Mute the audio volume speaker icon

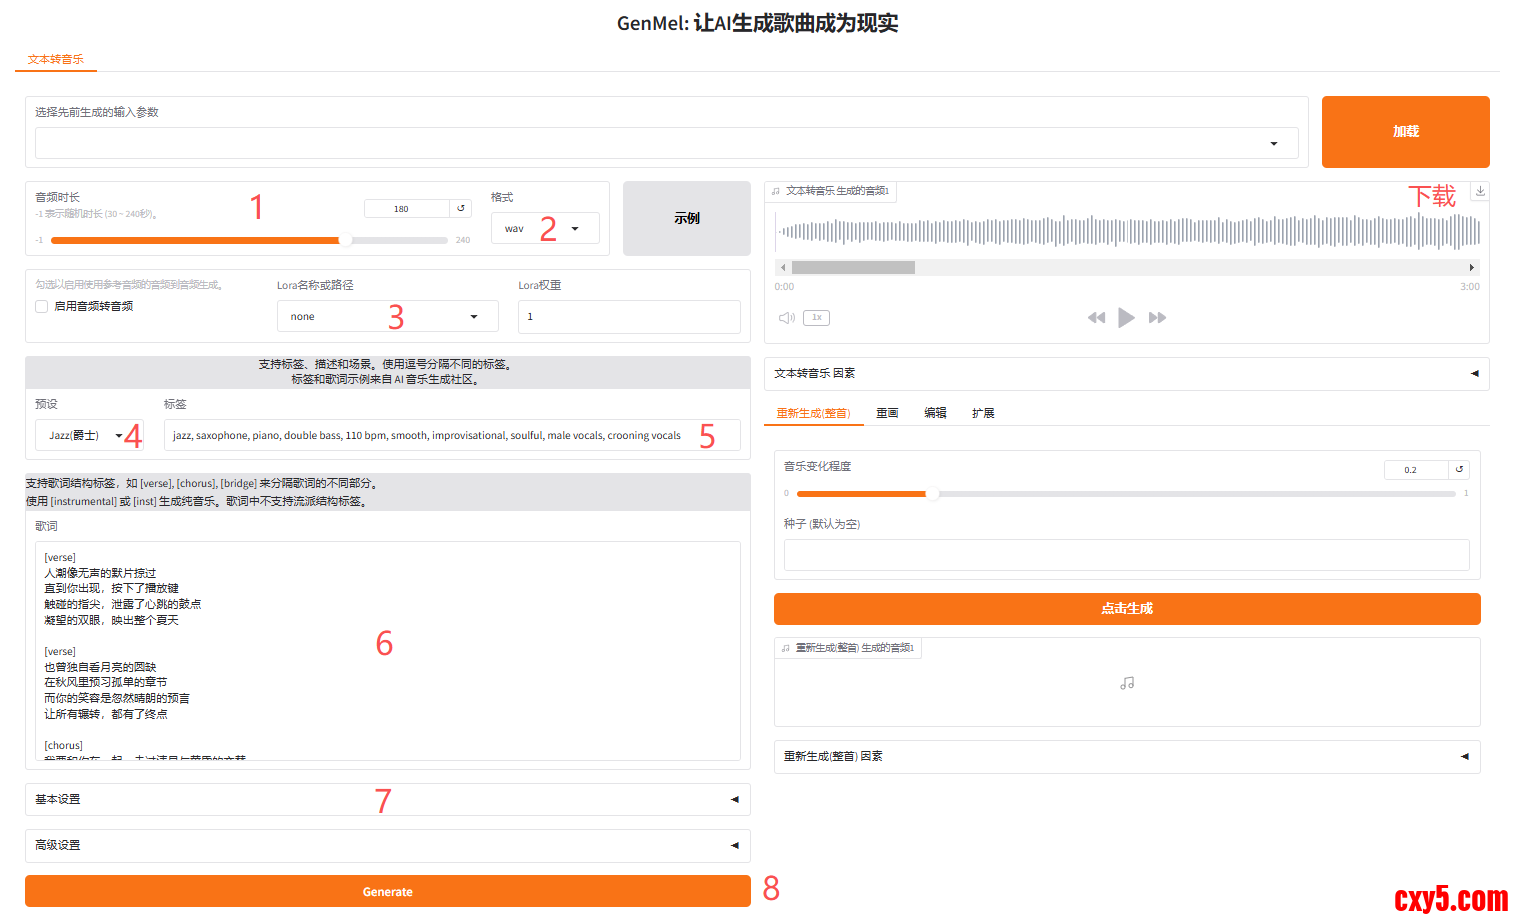click(x=787, y=318)
